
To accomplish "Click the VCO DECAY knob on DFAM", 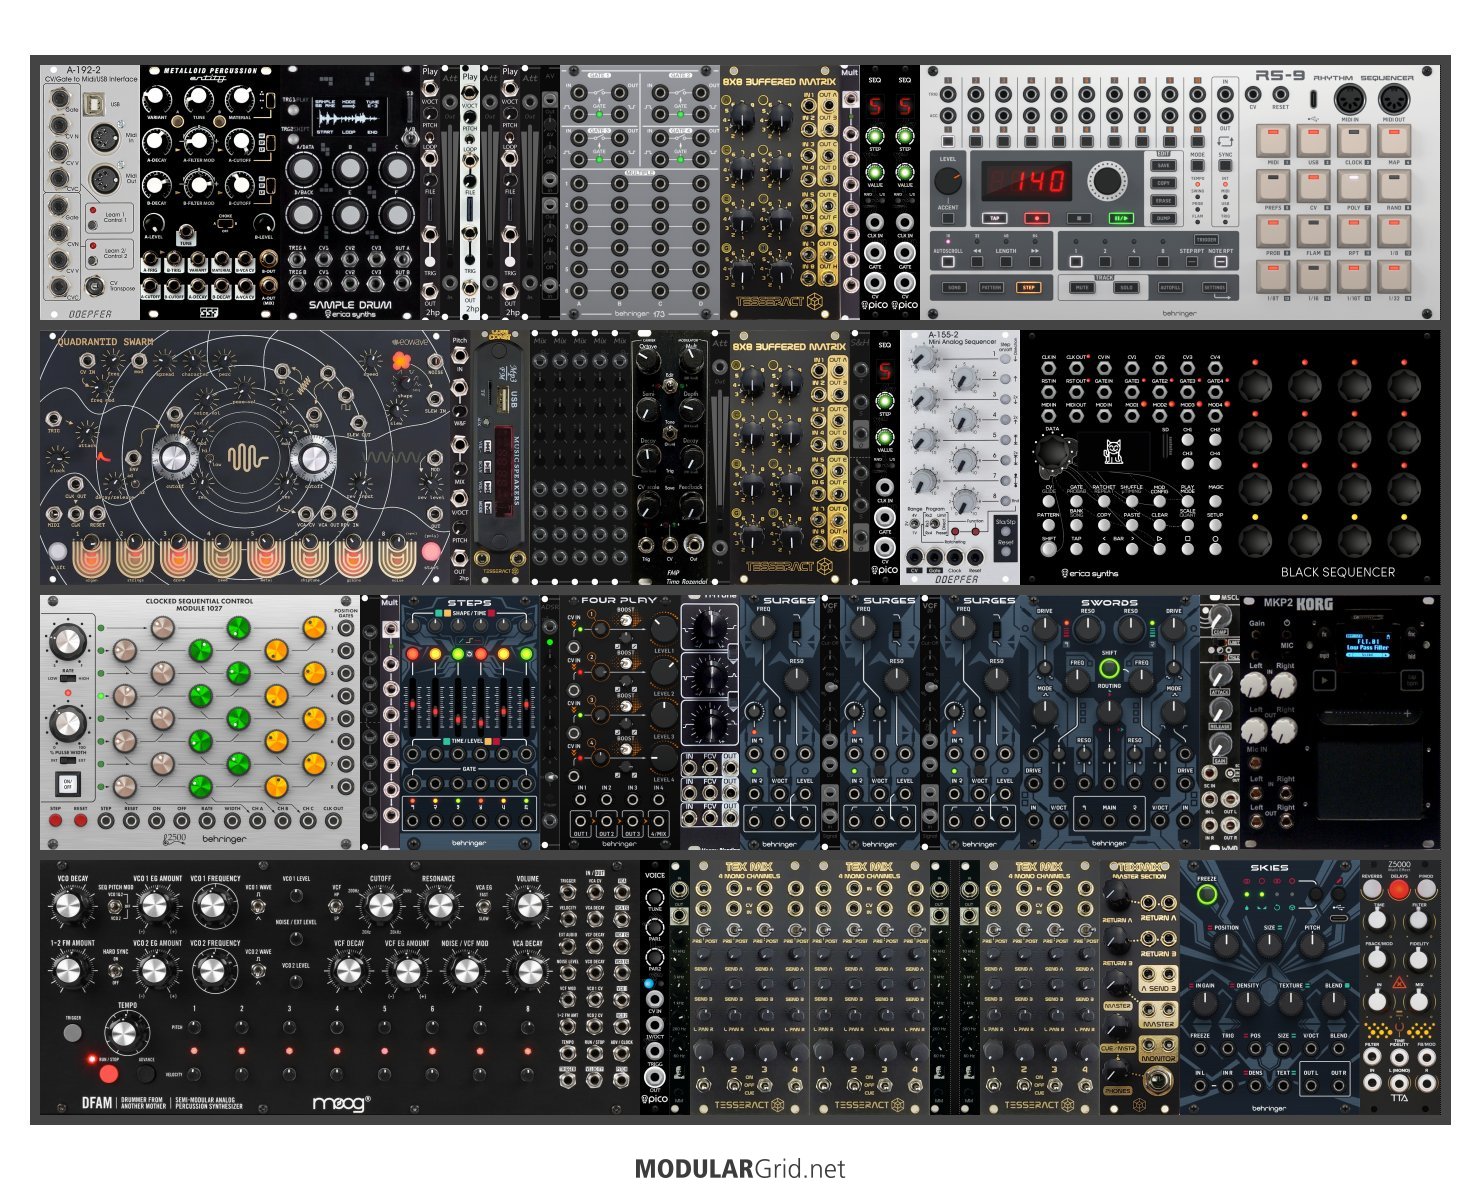I will [67, 906].
